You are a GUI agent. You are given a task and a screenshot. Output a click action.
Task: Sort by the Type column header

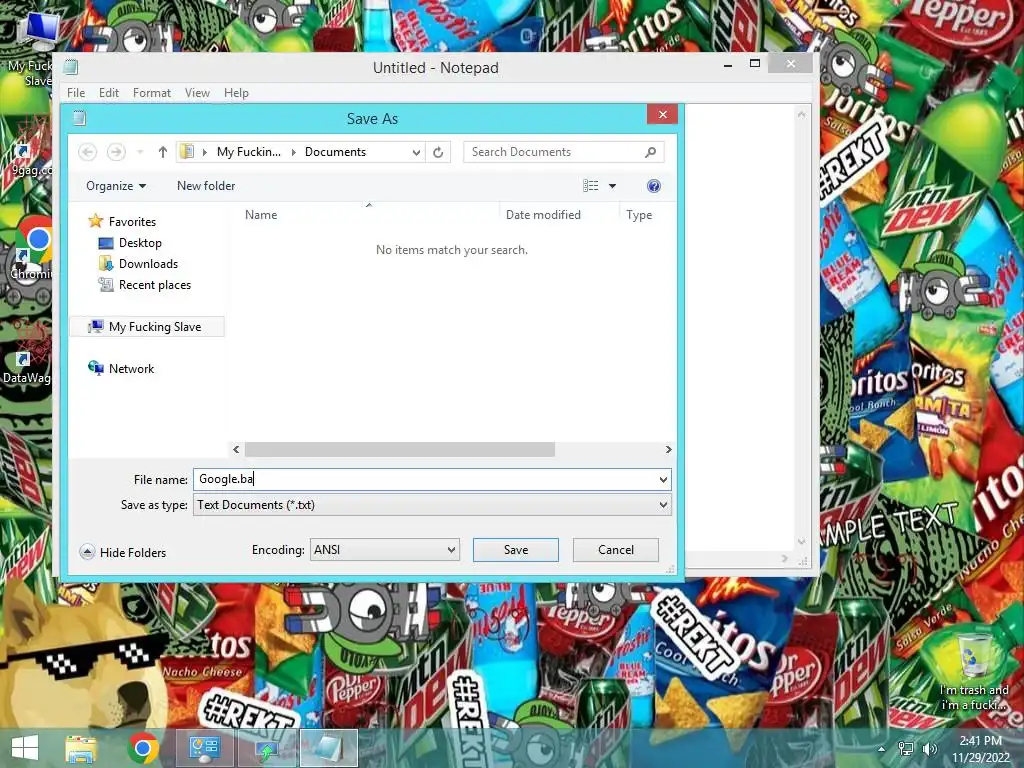(x=639, y=215)
